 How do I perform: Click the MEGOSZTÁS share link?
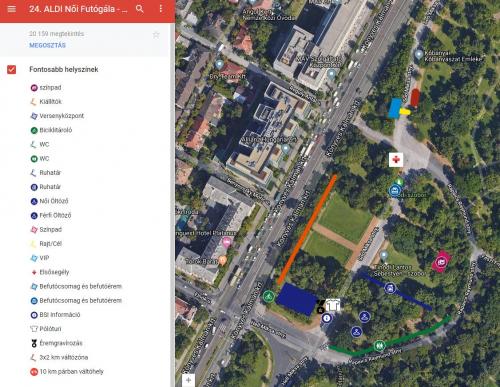pos(47,45)
